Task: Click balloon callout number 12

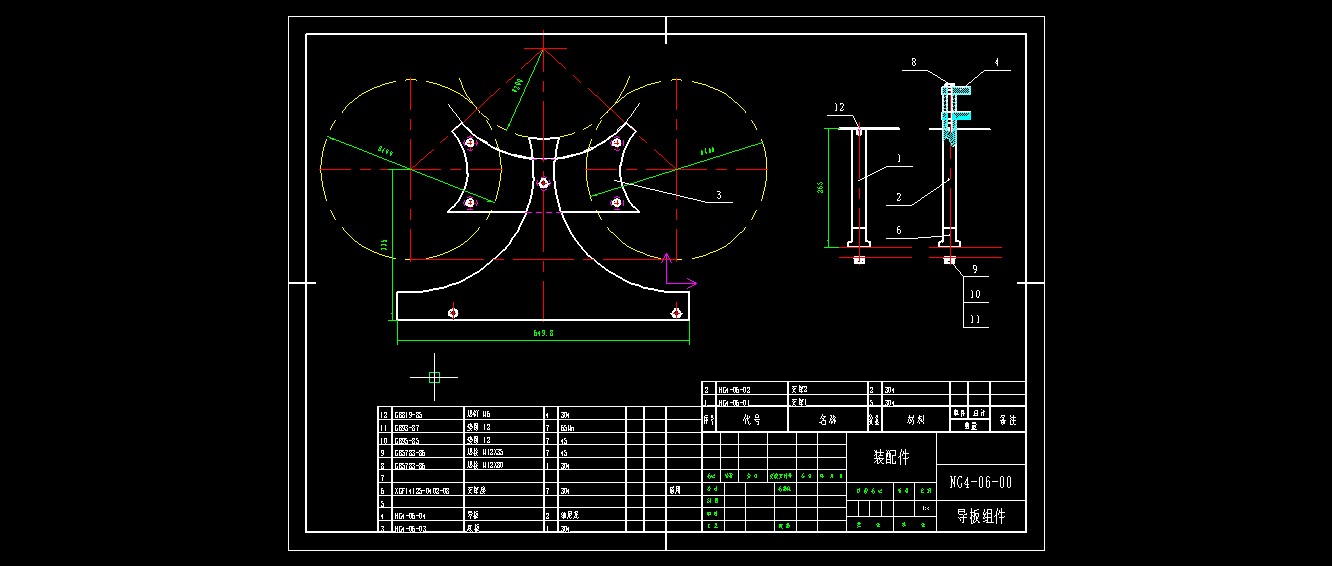Action: [839, 107]
